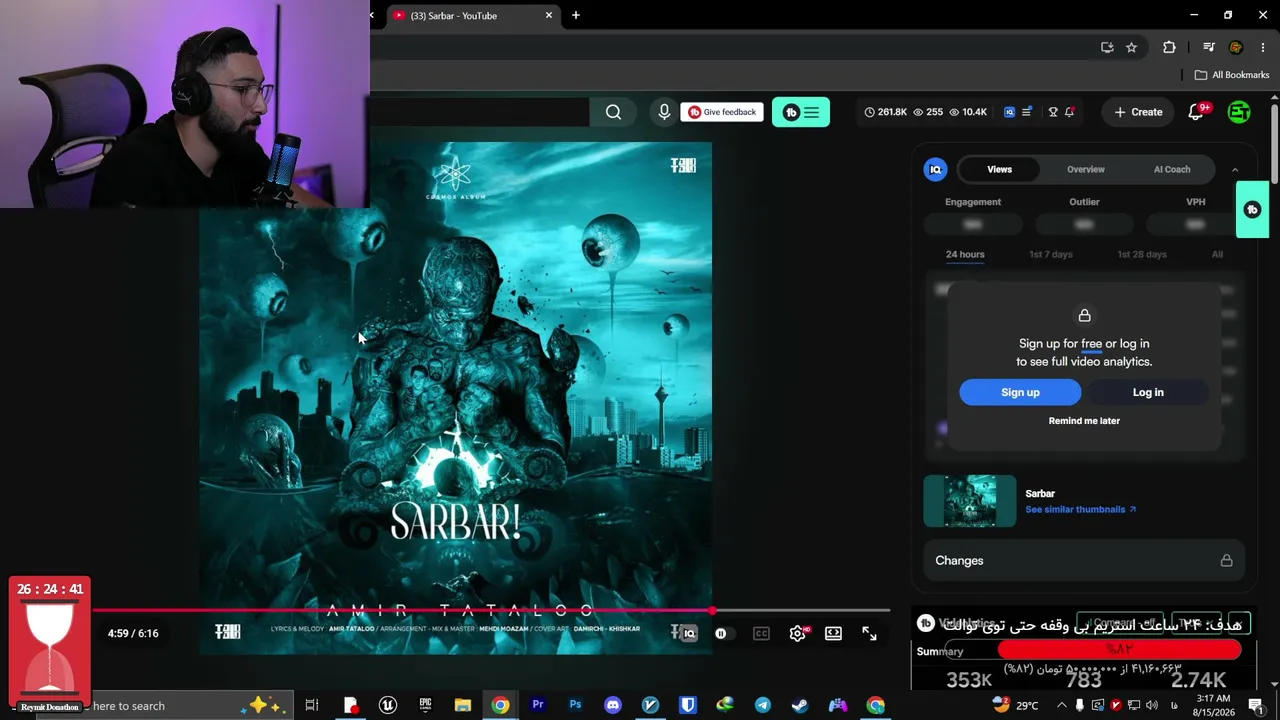Enter fullscreen from the player controls
The height and width of the screenshot is (720, 1280).
click(x=869, y=633)
